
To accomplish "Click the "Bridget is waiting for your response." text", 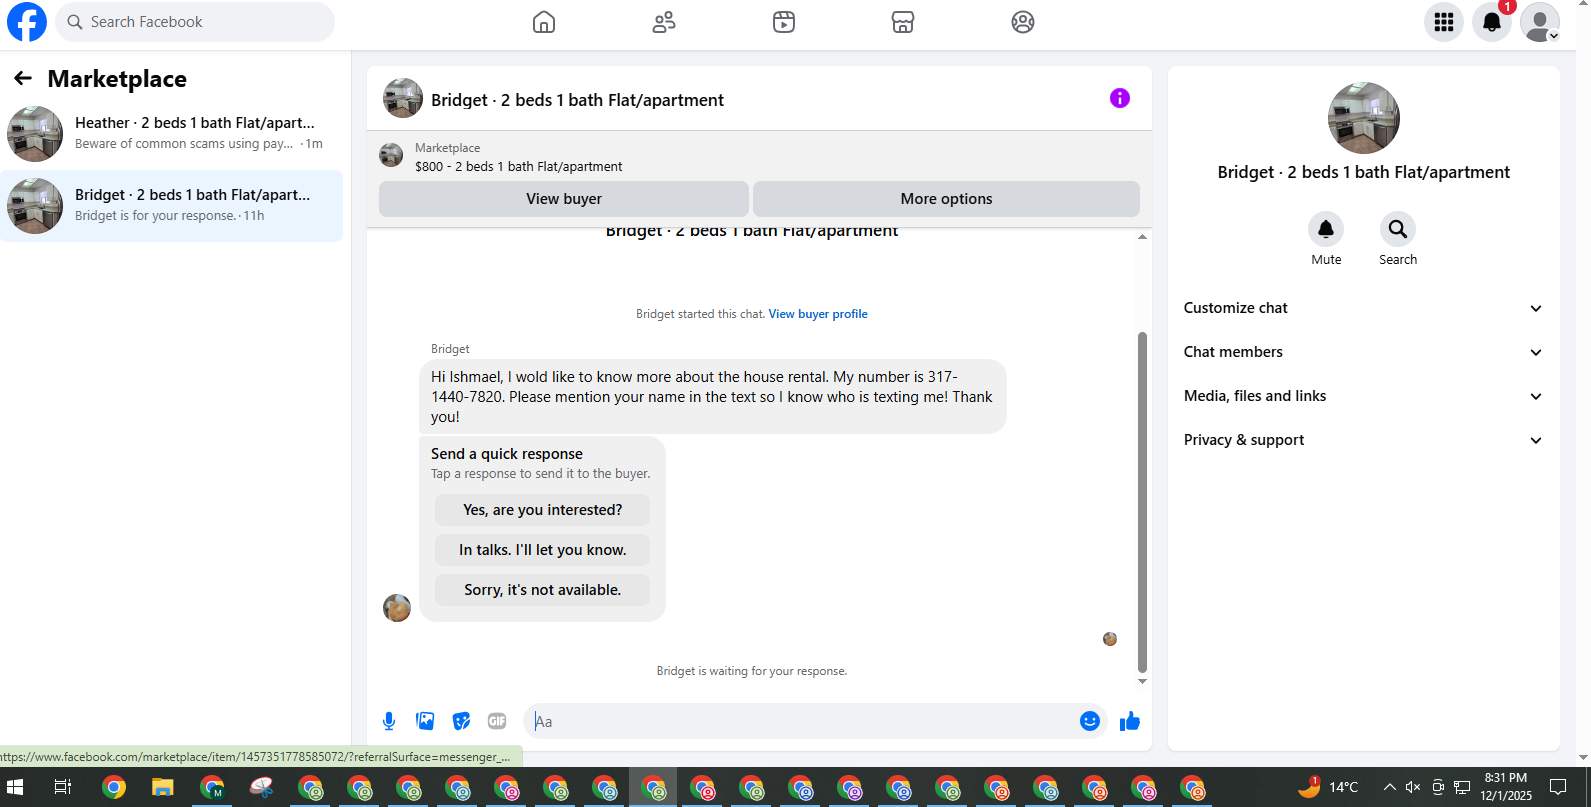I will 752,671.
